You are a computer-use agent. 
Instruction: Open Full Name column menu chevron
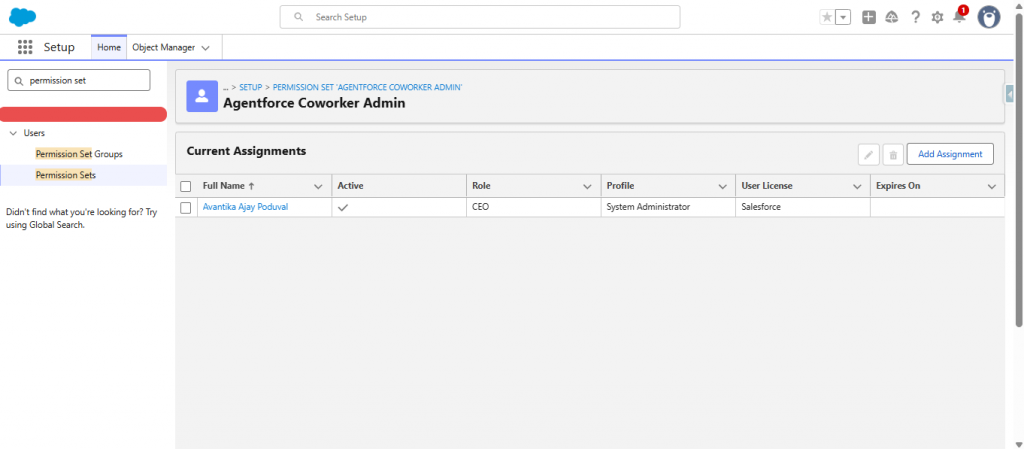(x=318, y=187)
